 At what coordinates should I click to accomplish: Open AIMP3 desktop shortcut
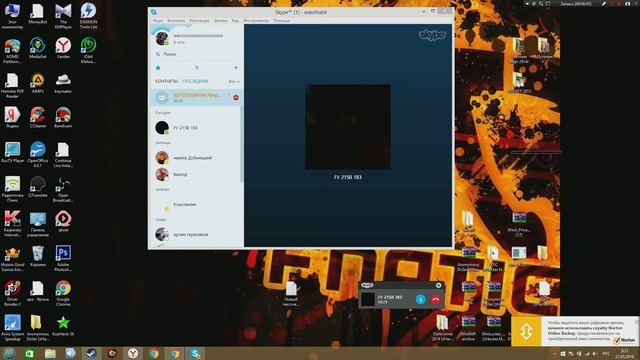pyautogui.click(x=38, y=83)
